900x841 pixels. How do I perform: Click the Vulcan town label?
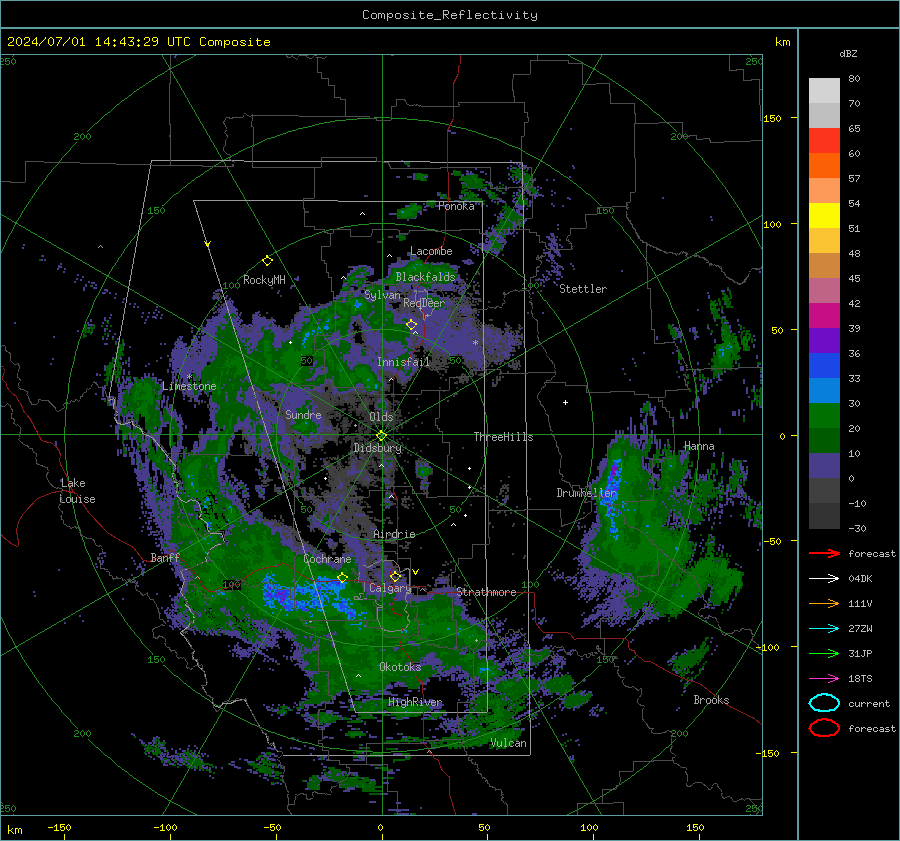point(509,743)
